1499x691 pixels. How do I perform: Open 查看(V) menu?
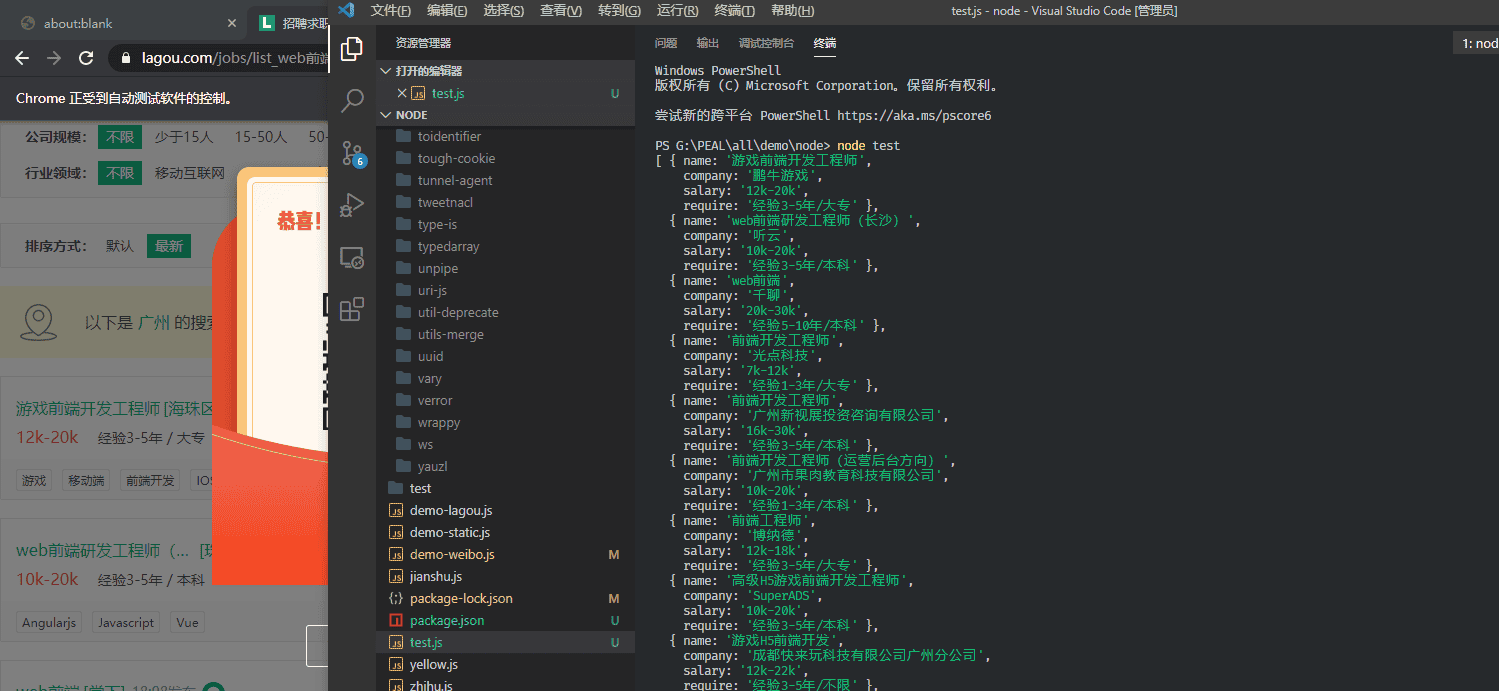click(561, 11)
